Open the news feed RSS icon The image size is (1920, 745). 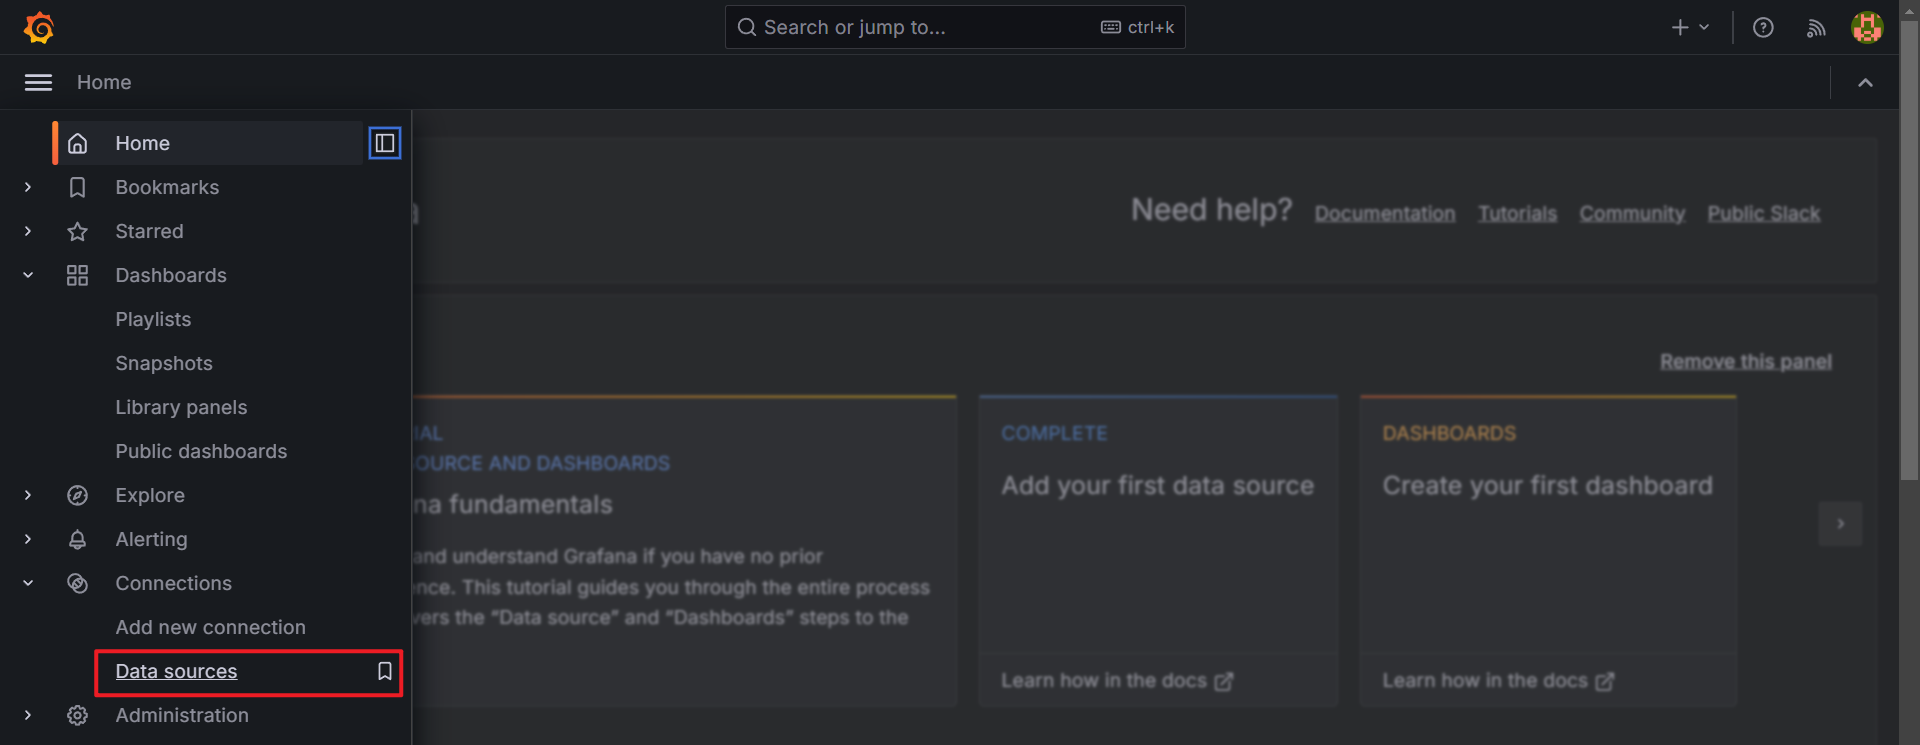point(1816,27)
